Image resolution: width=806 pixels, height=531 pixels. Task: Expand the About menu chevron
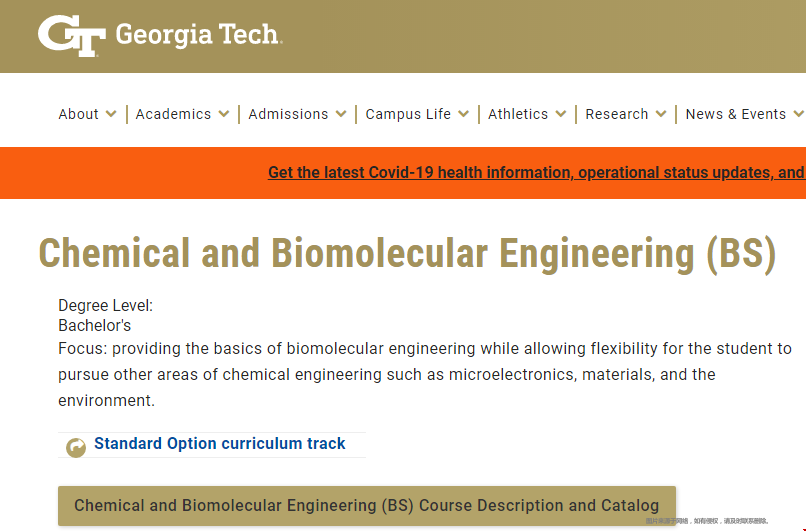(x=111, y=114)
